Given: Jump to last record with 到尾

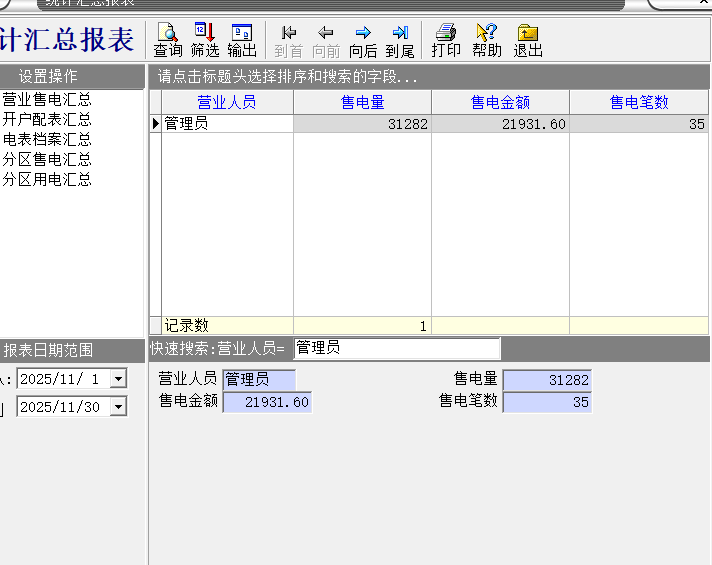Looking at the screenshot, I should coord(400,40).
